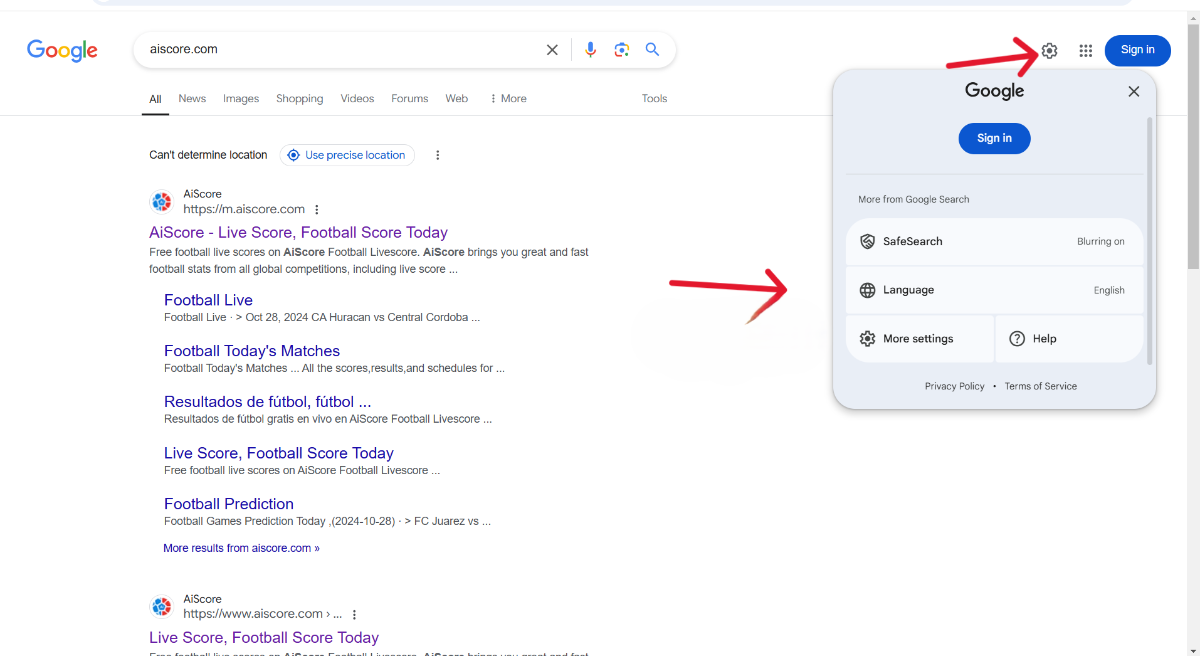Screen dimensions: 1200x656
Task: Select the All results tab
Action: (155, 99)
